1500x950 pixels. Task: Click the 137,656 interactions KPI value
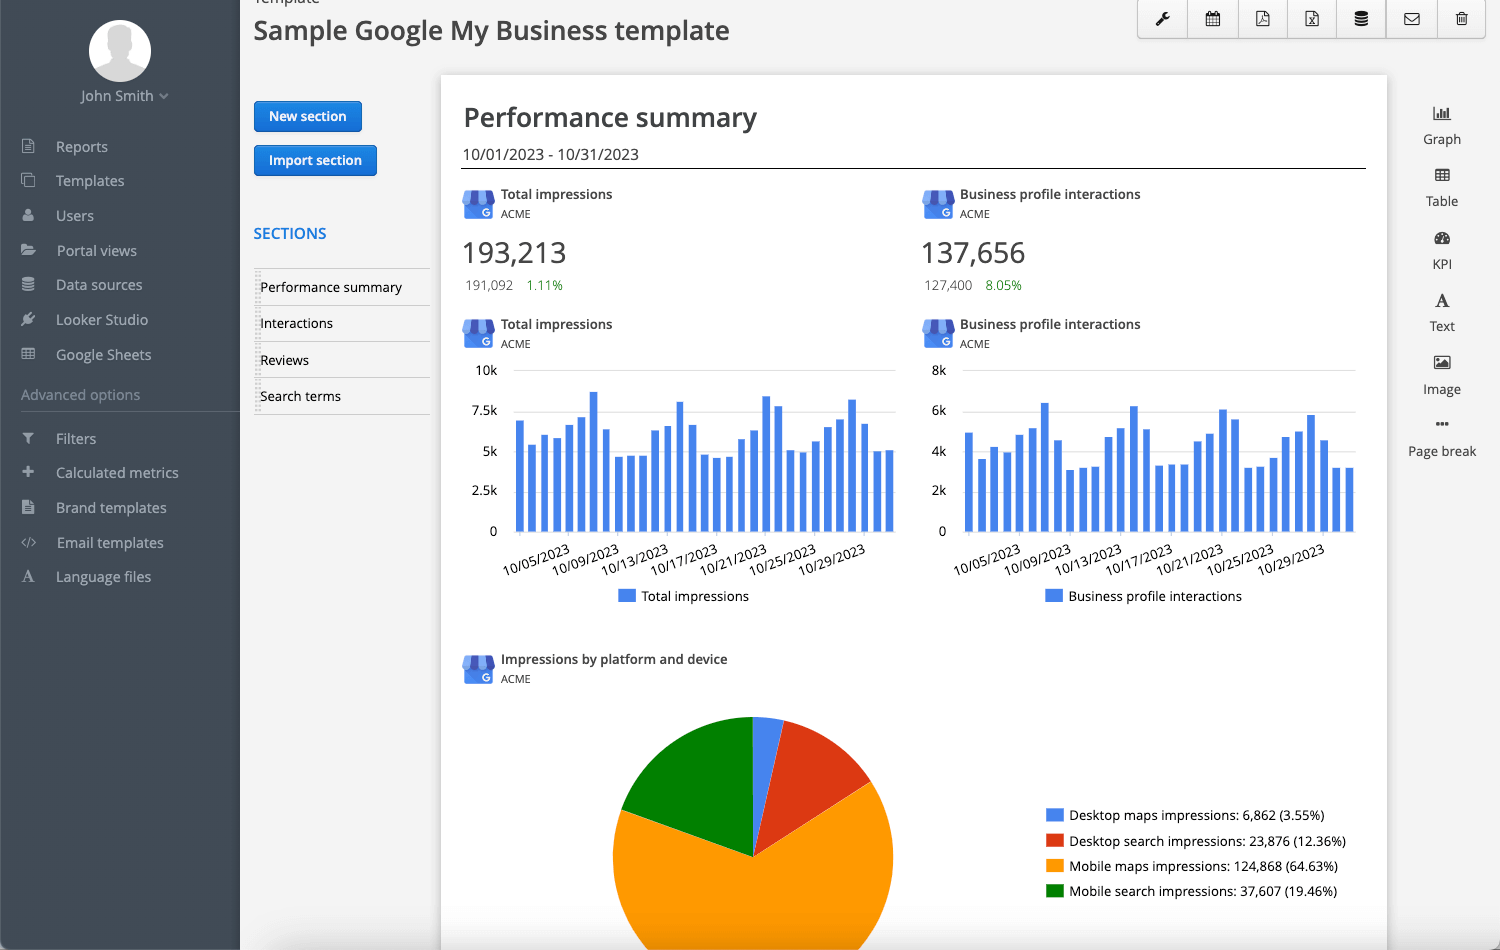[x=973, y=253]
